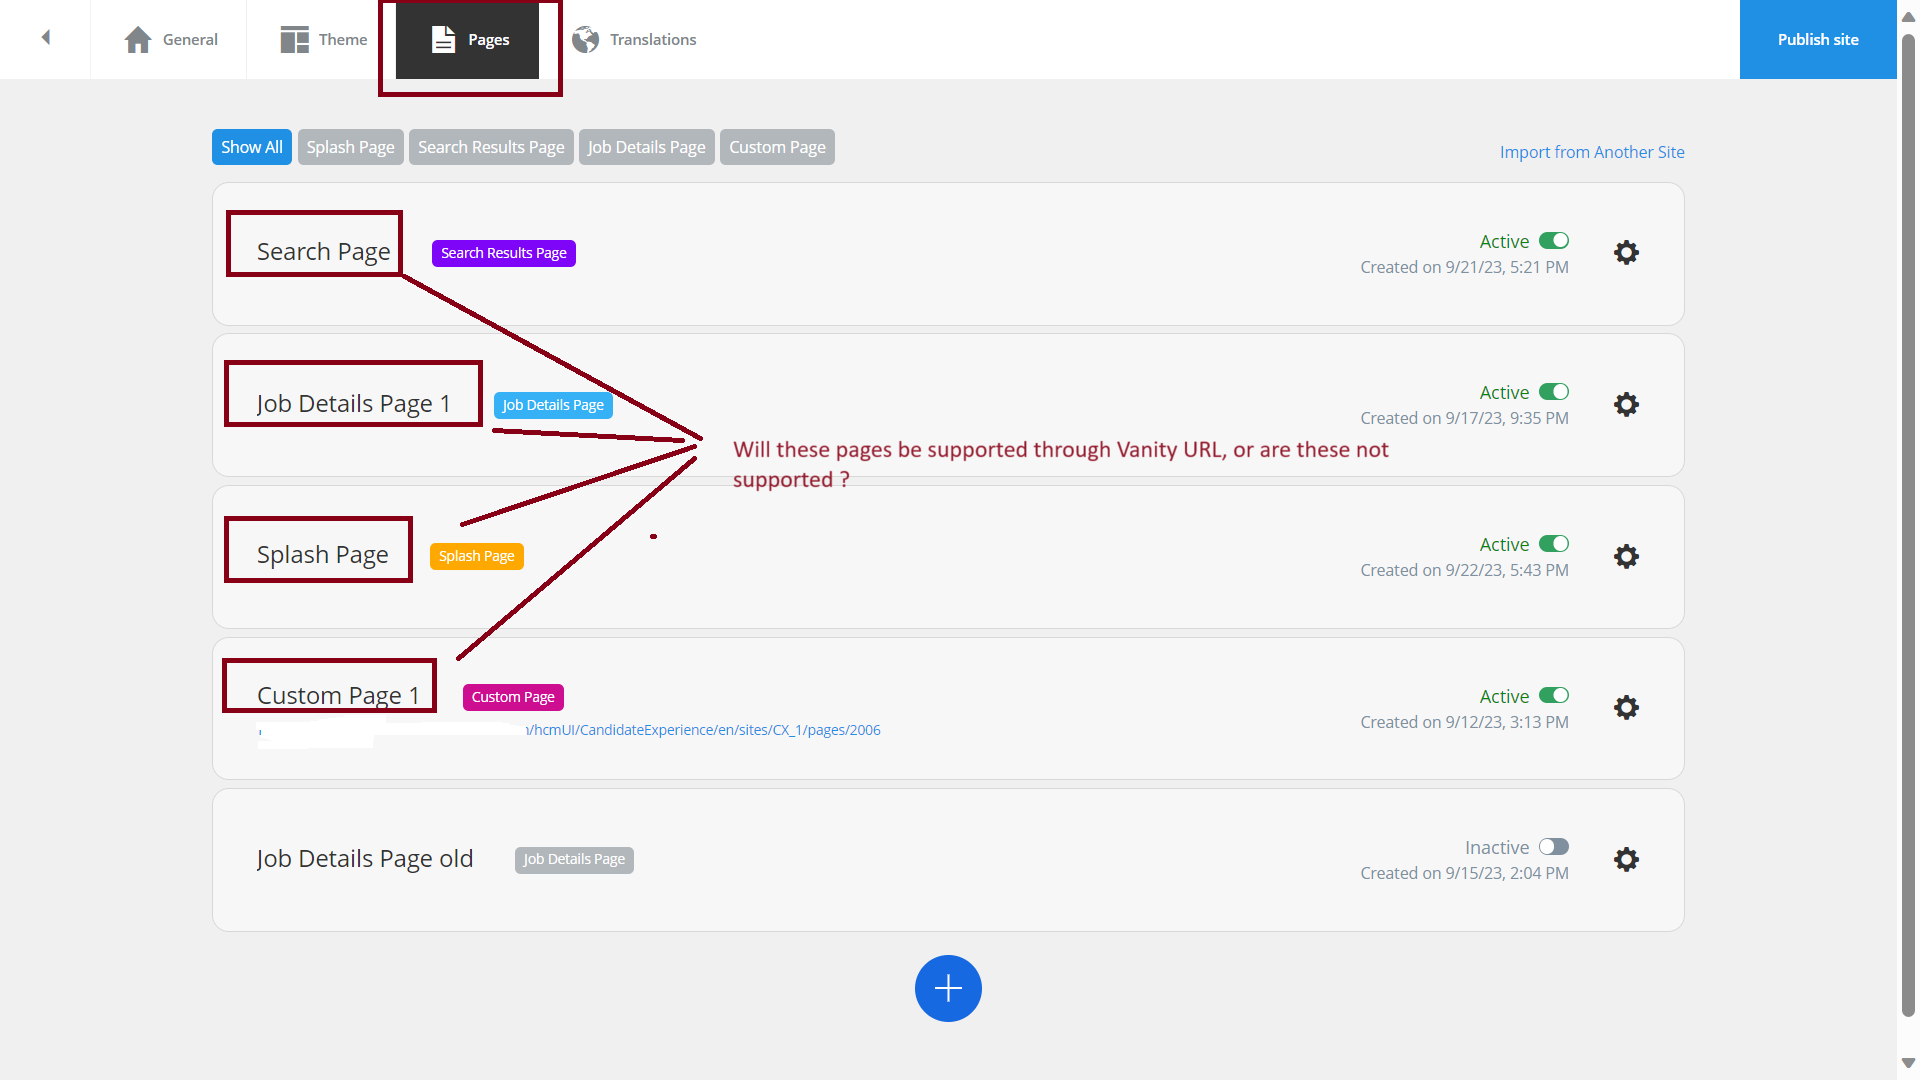
Task: Select the Show All filter
Action: pos(251,146)
